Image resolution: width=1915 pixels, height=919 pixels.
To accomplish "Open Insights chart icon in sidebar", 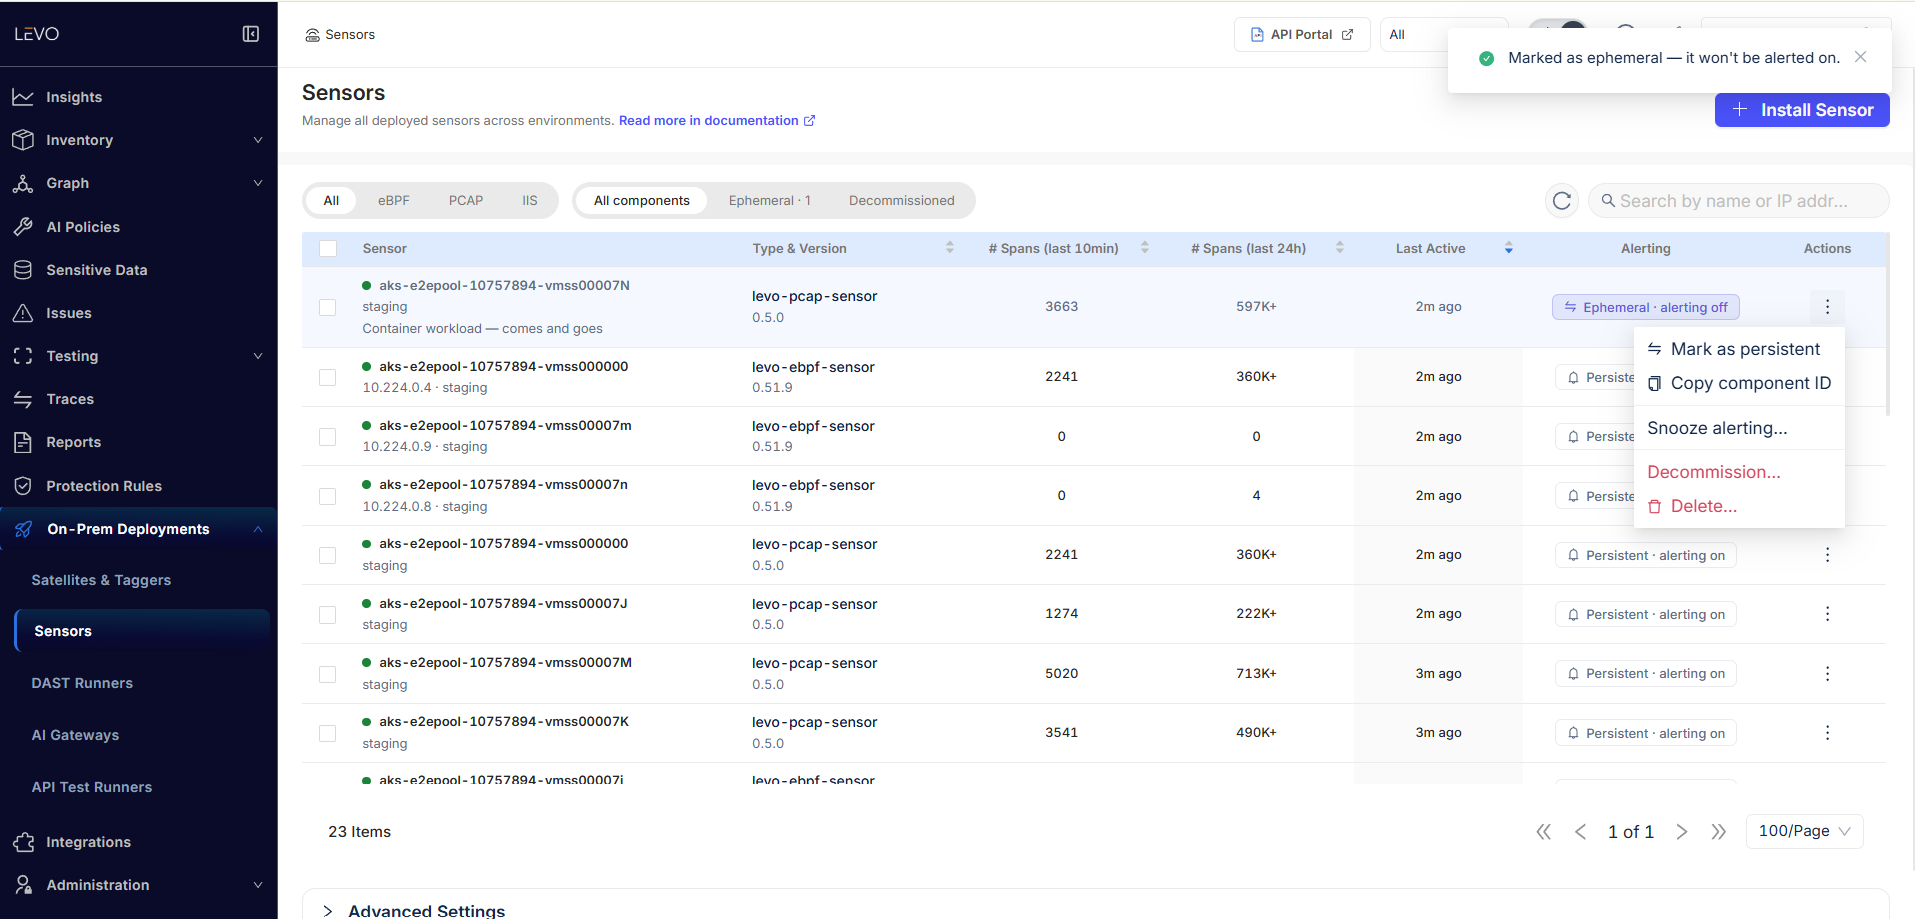I will click(x=23, y=97).
